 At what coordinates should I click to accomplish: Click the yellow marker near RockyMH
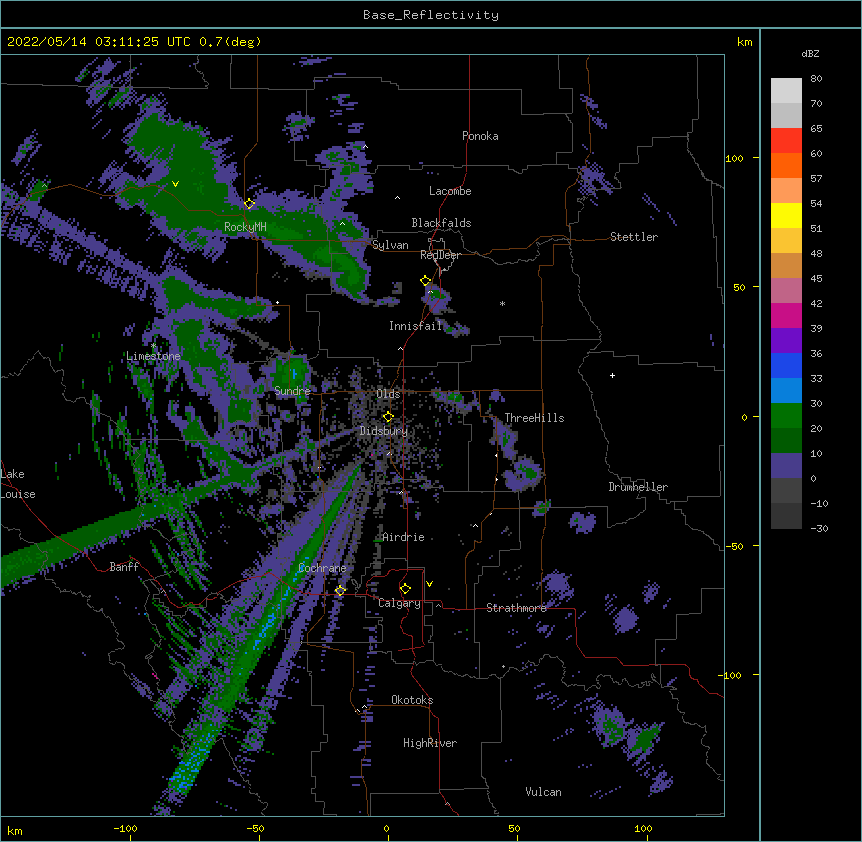tap(250, 204)
